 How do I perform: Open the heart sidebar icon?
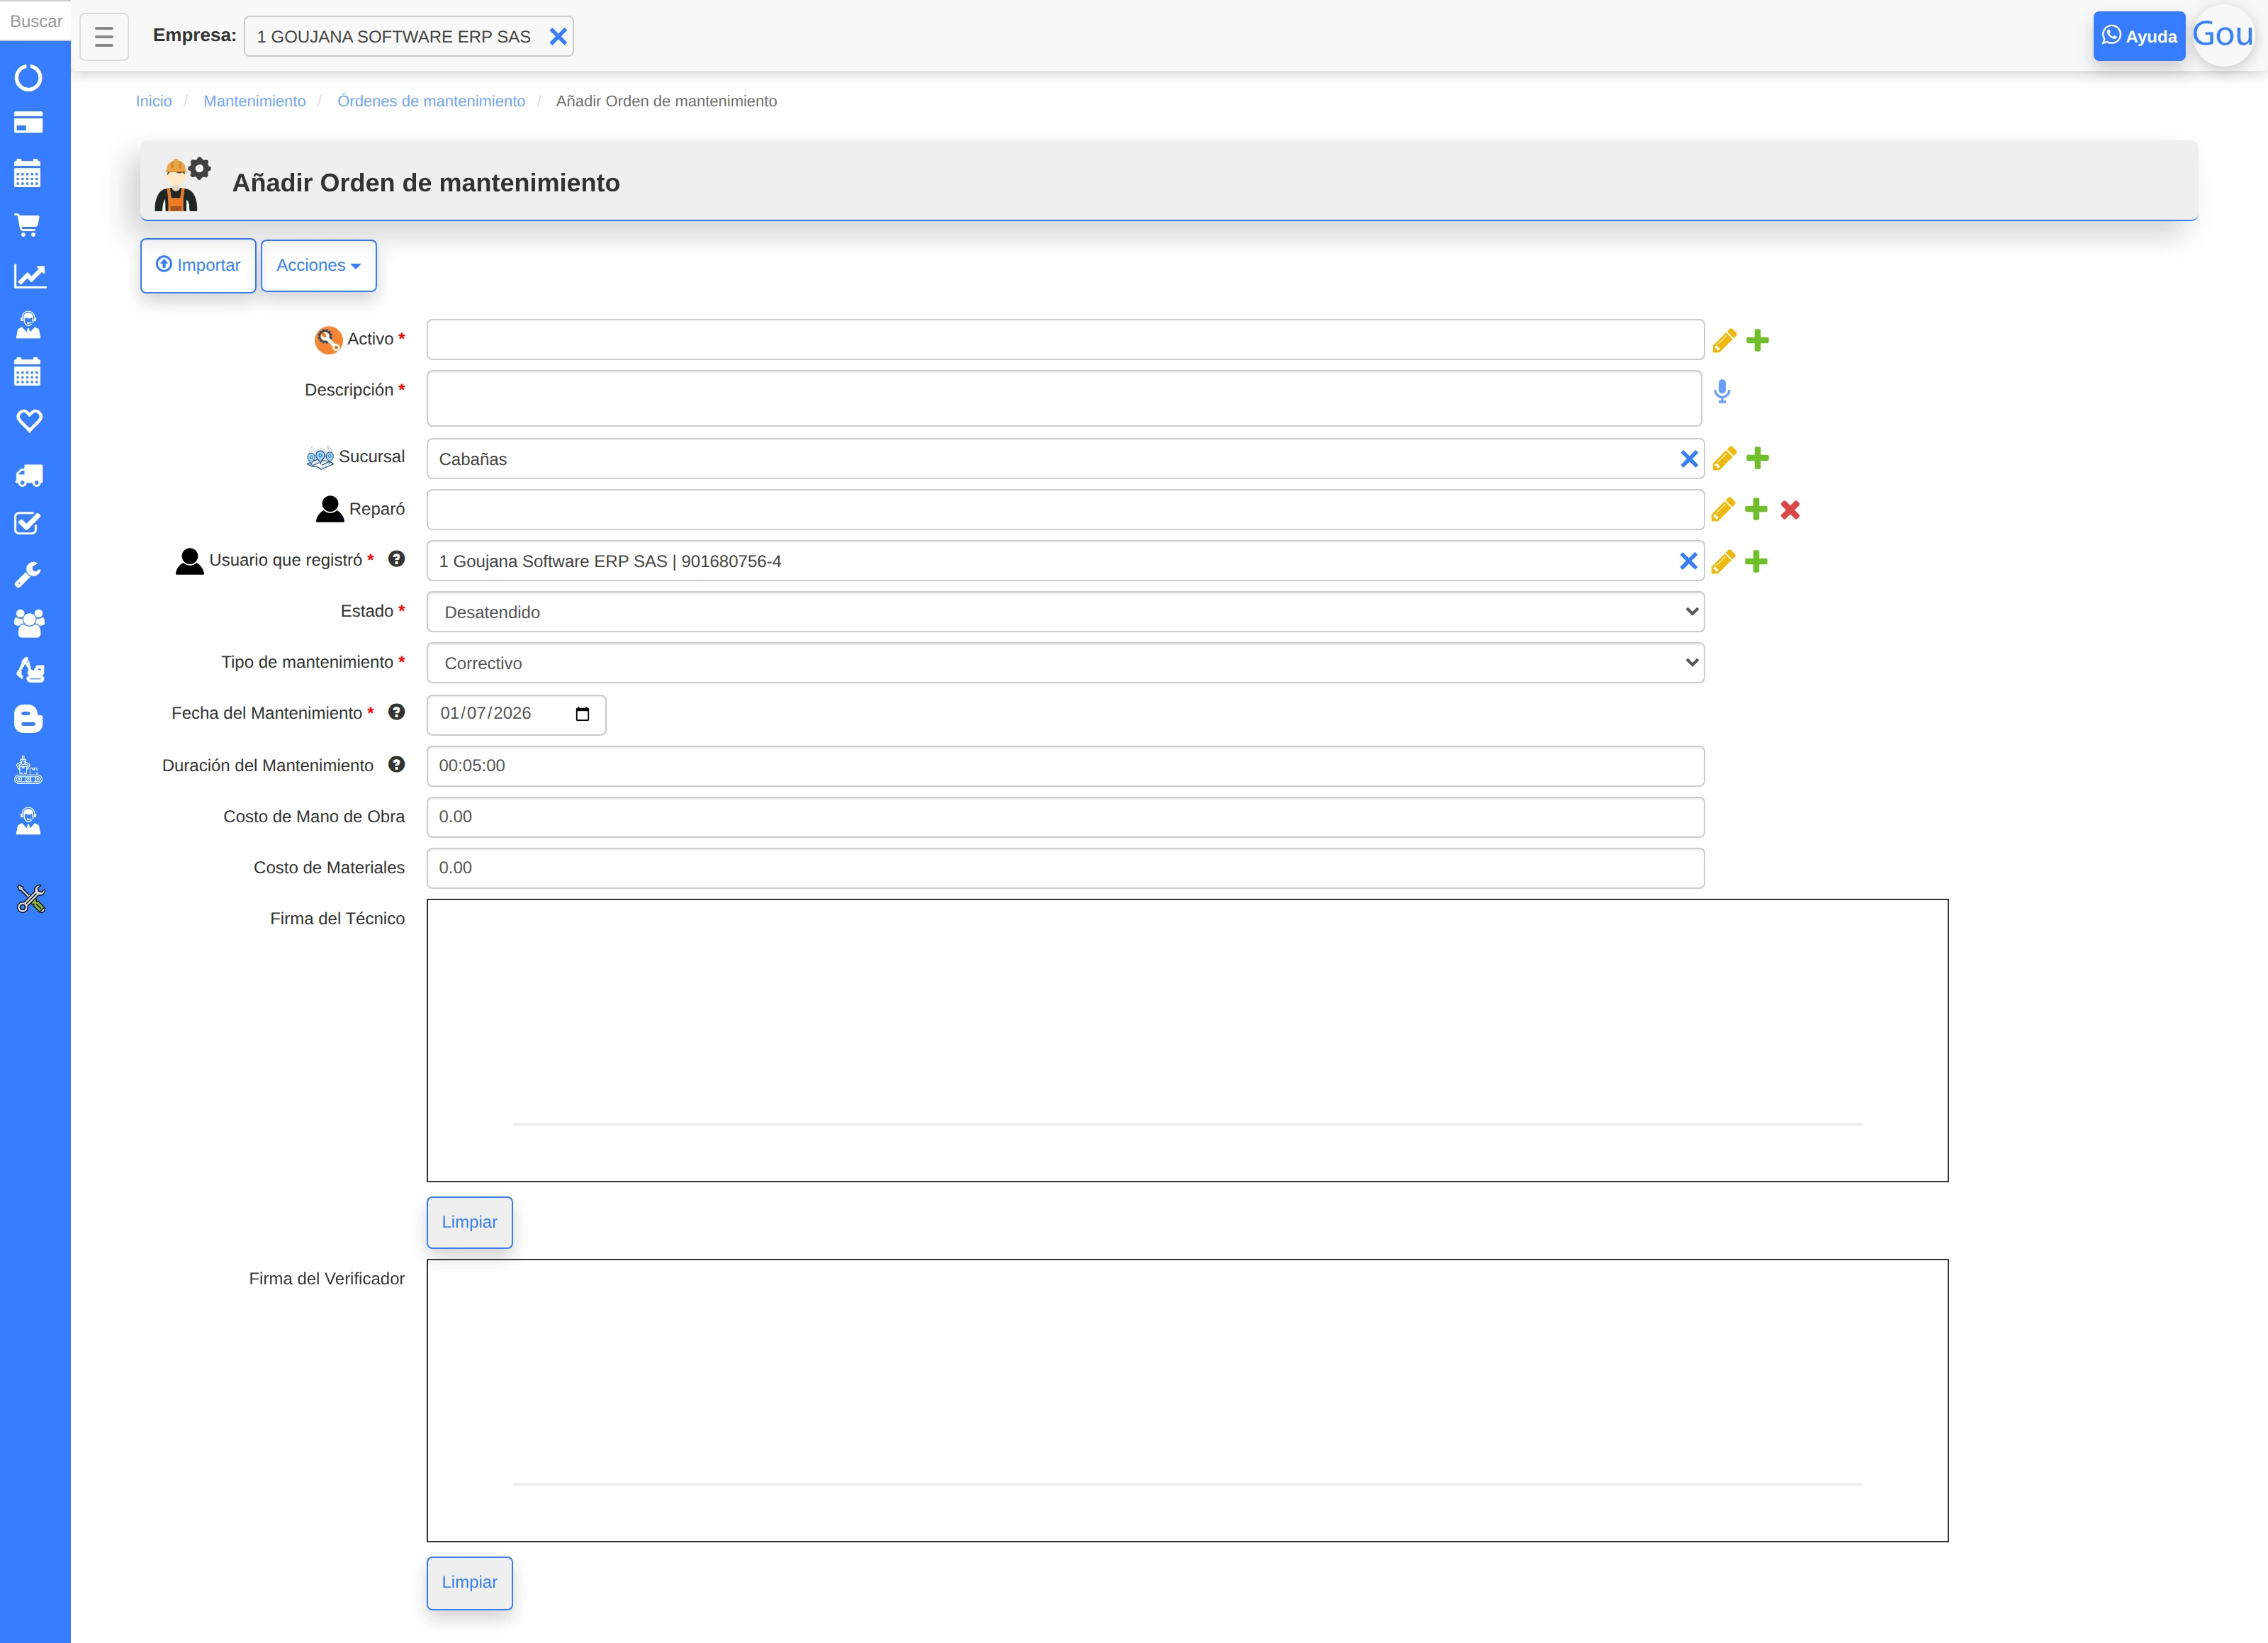(29, 421)
